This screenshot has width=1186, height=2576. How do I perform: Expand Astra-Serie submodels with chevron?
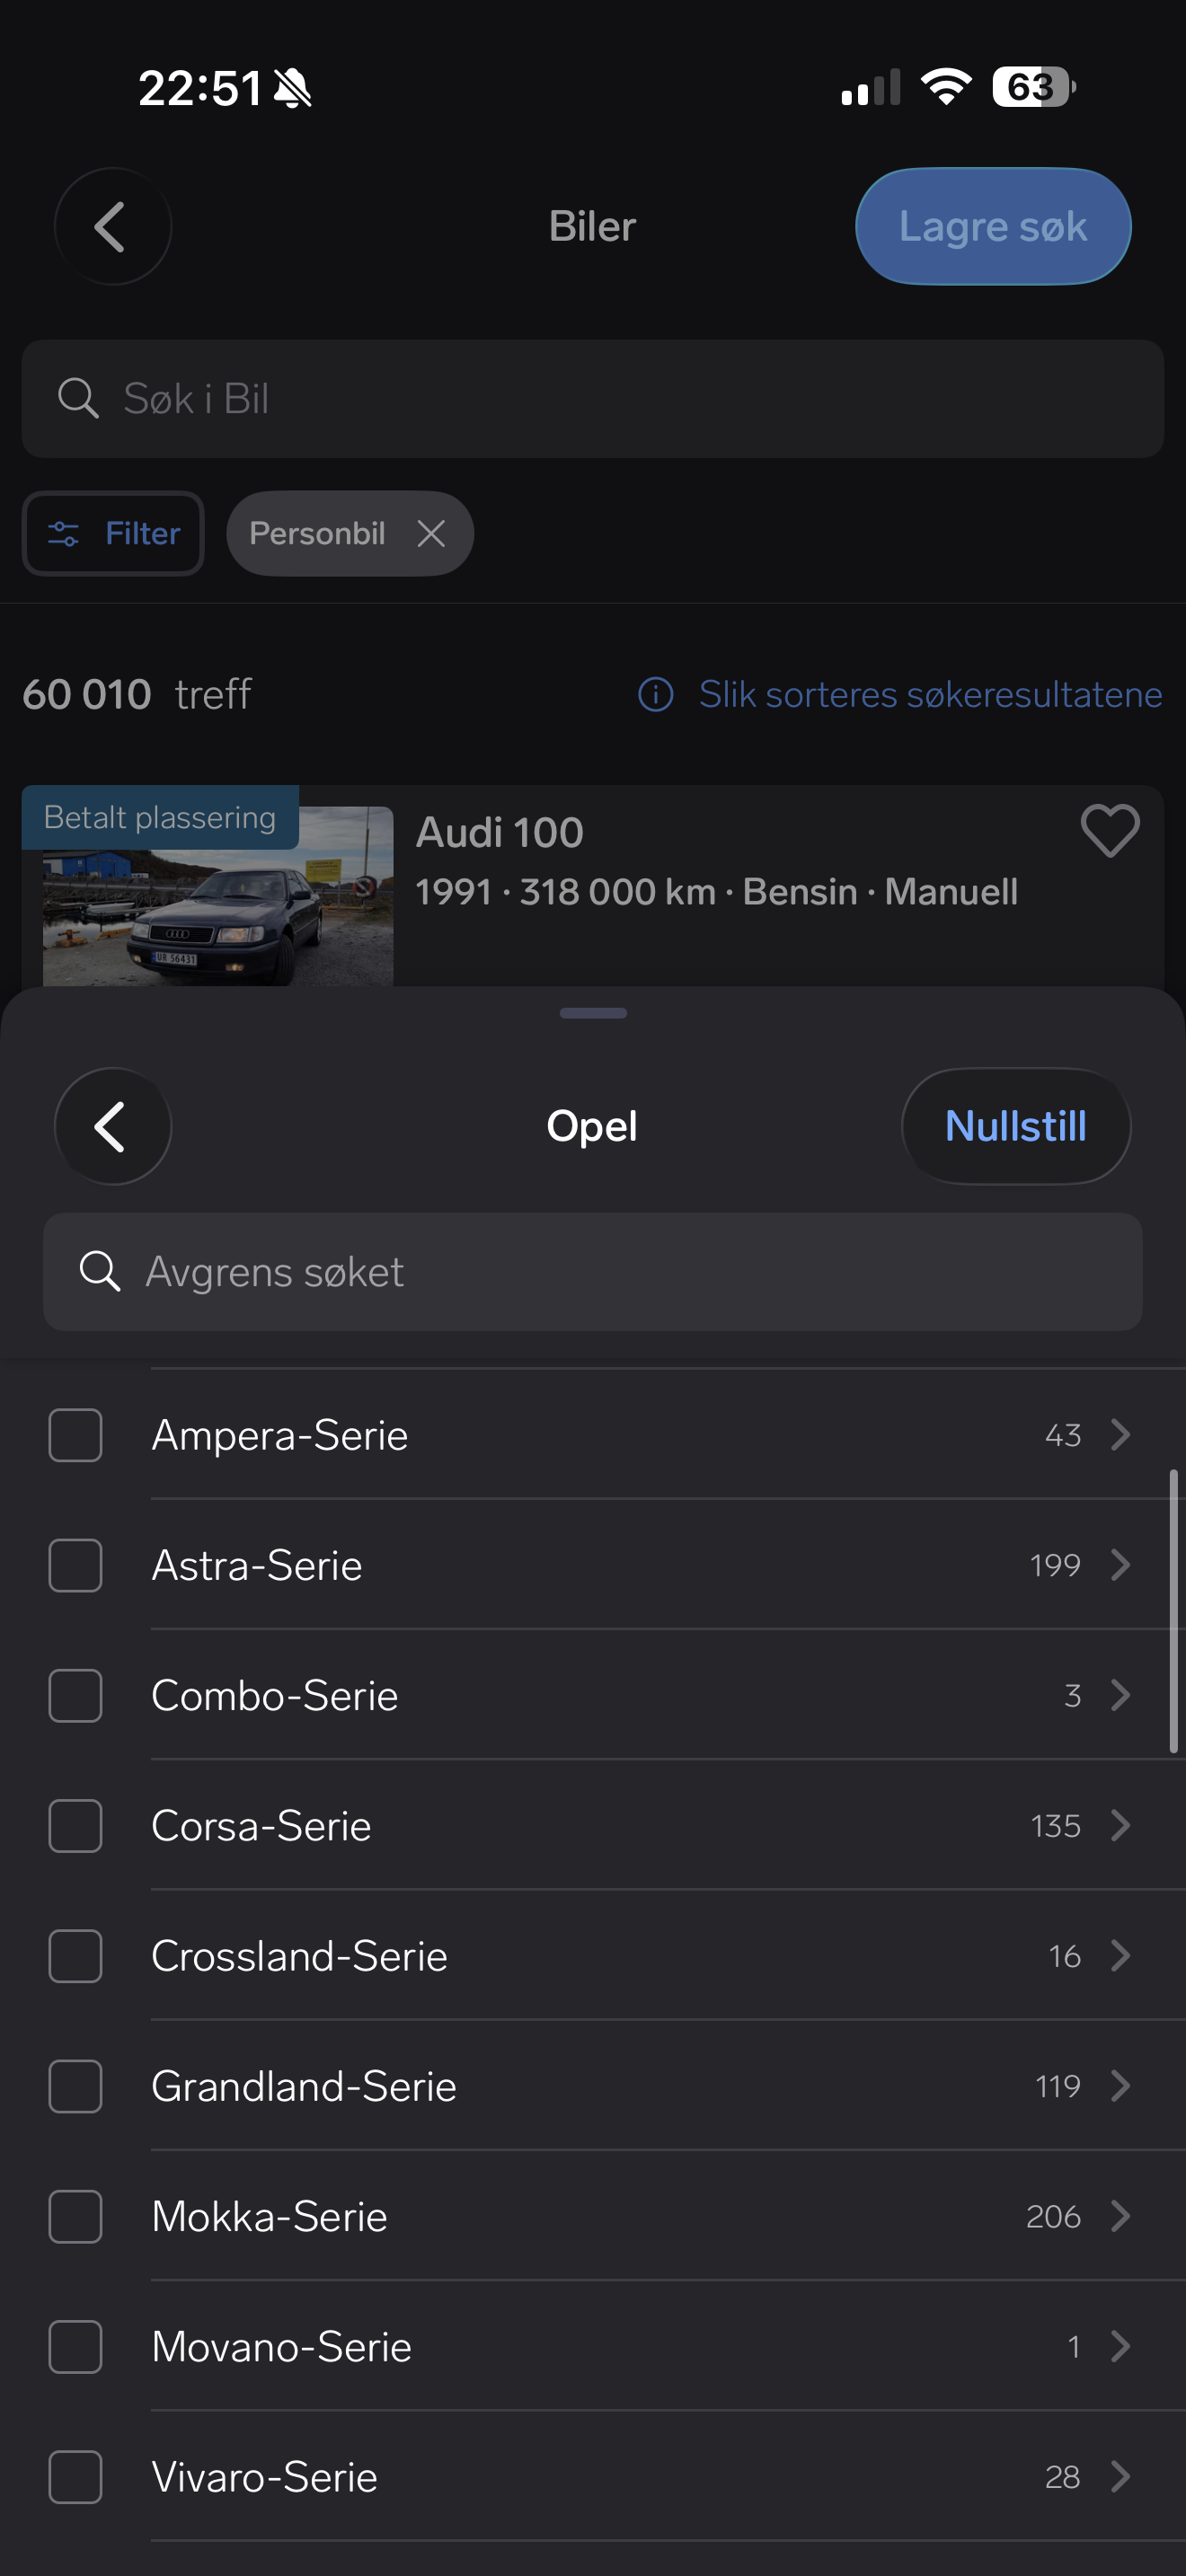[x=1121, y=1565]
